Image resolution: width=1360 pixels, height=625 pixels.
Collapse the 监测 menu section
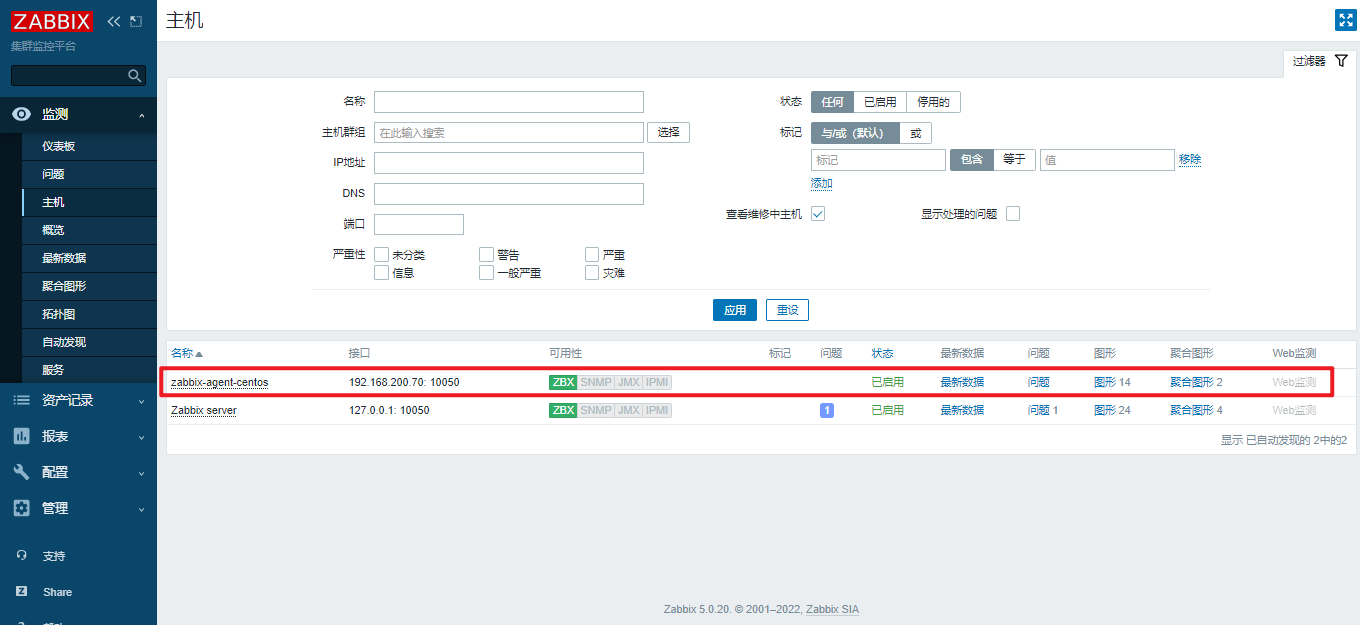click(x=141, y=116)
